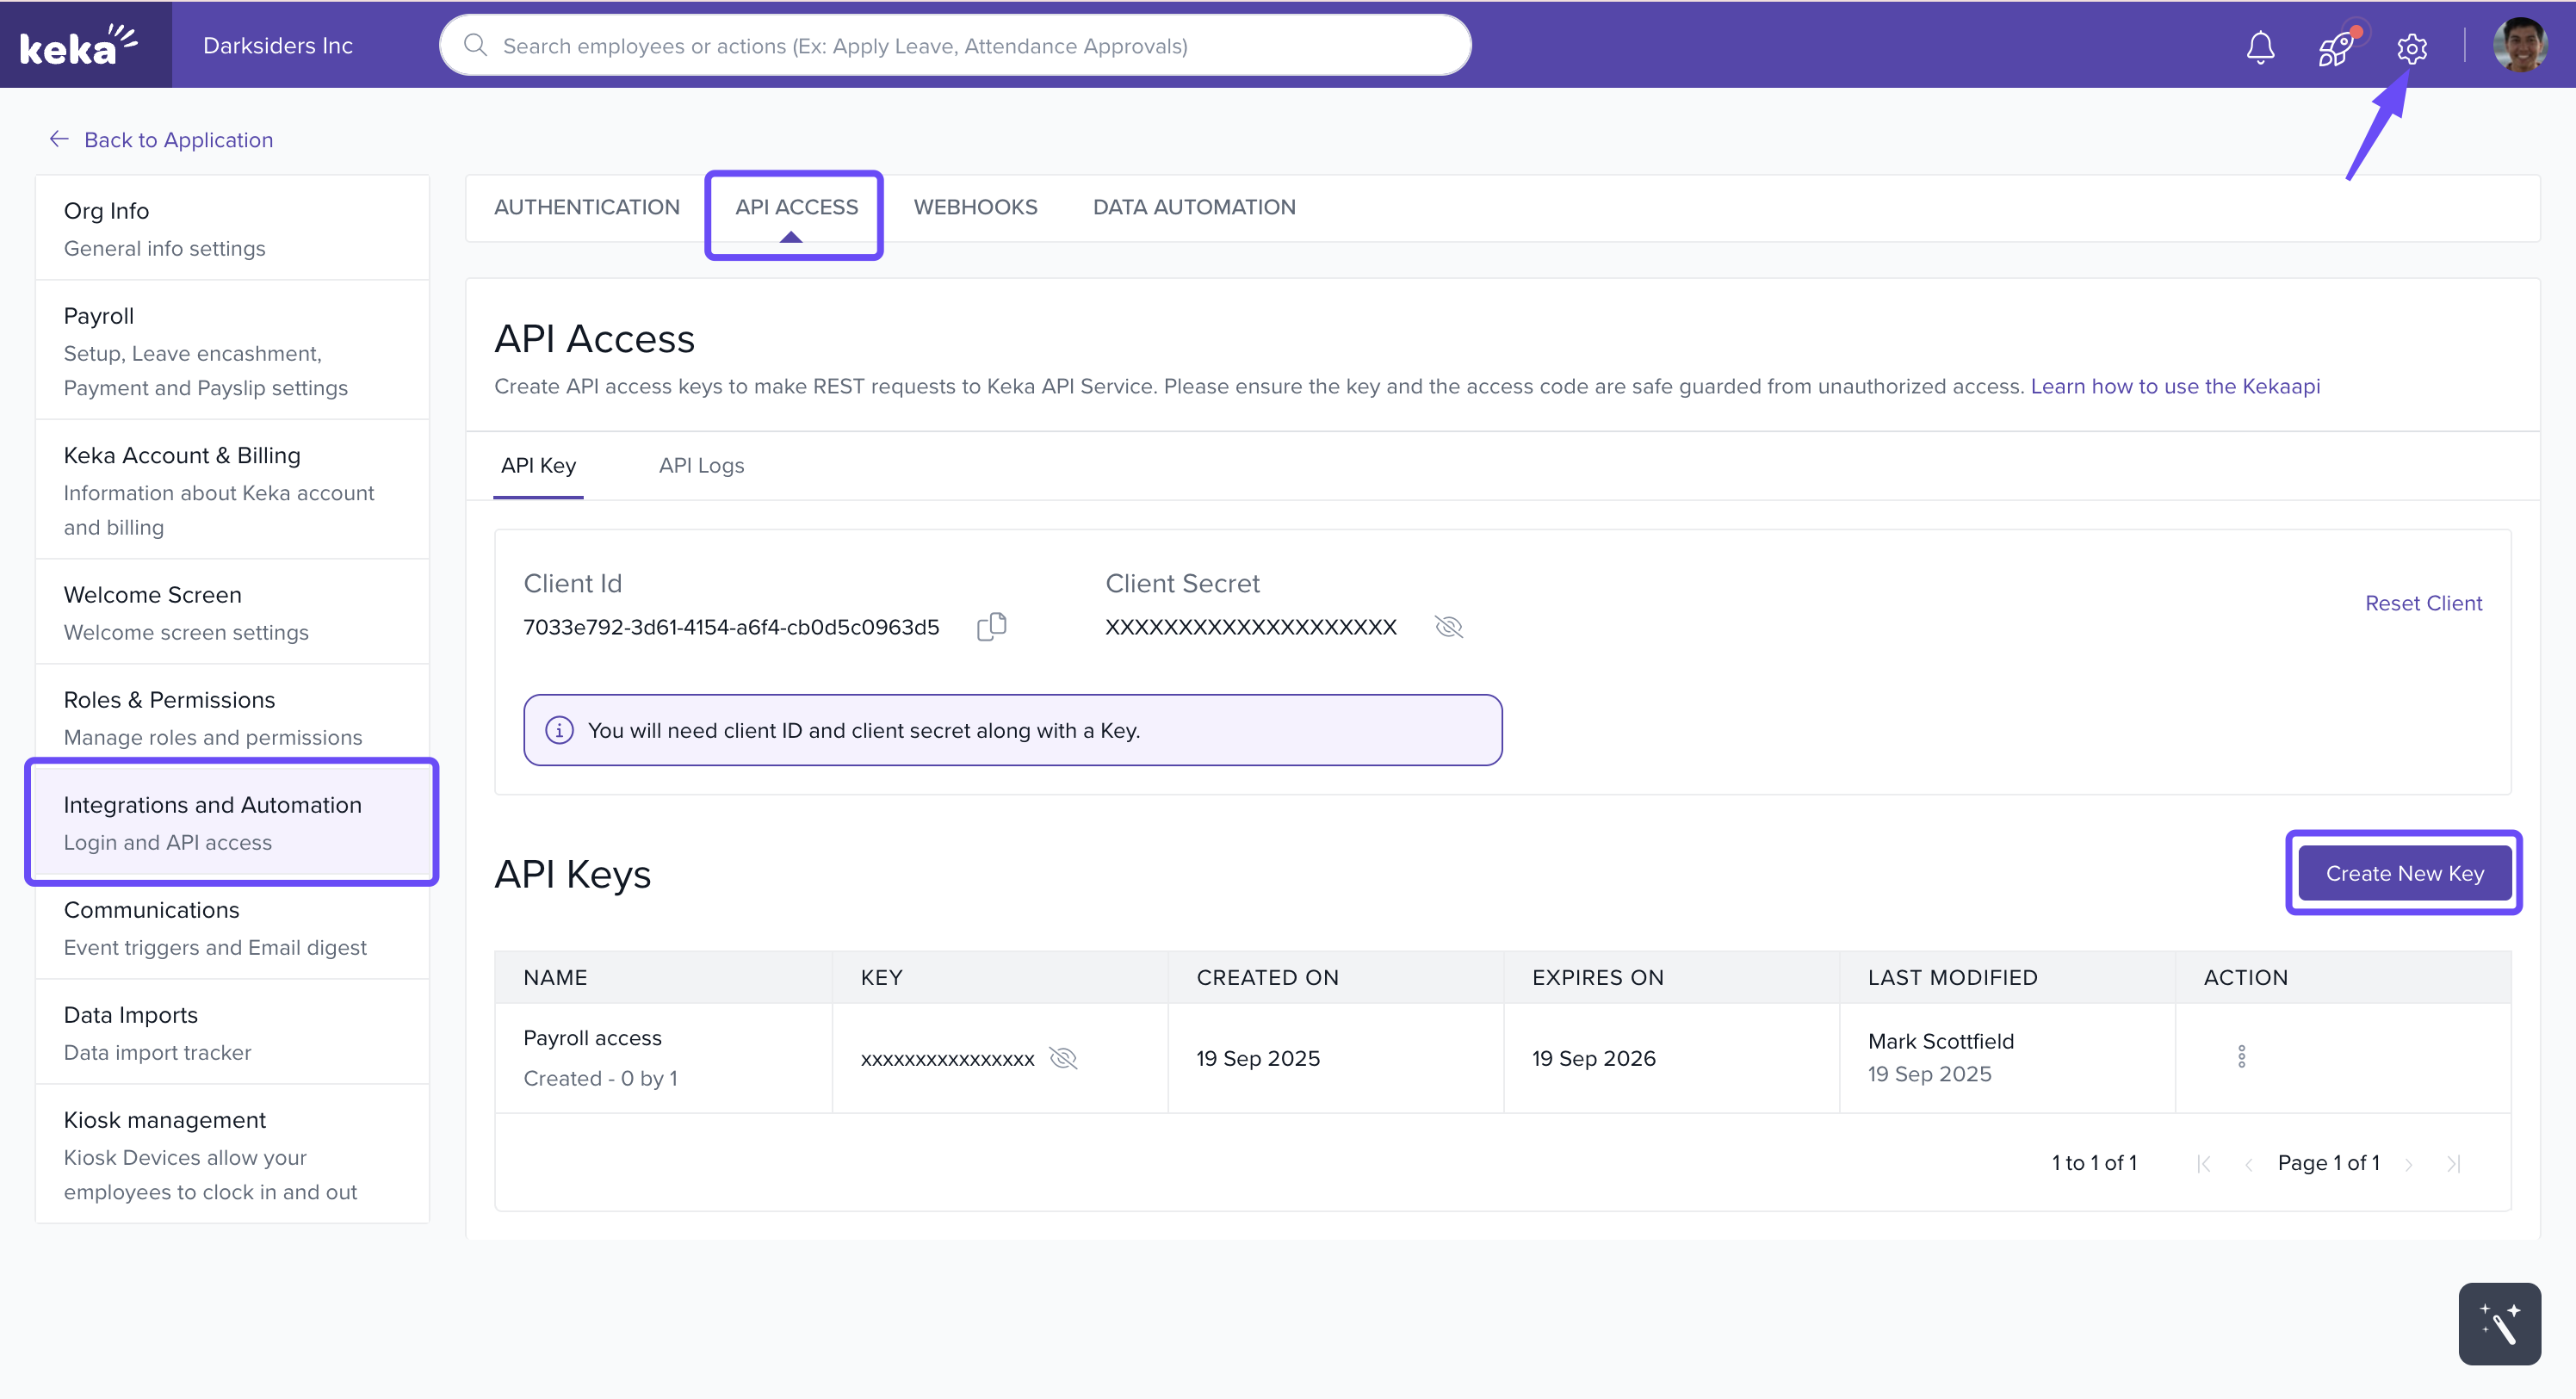Image resolution: width=2576 pixels, height=1399 pixels.
Task: Show the Payroll access key value
Action: pos(1063,1058)
